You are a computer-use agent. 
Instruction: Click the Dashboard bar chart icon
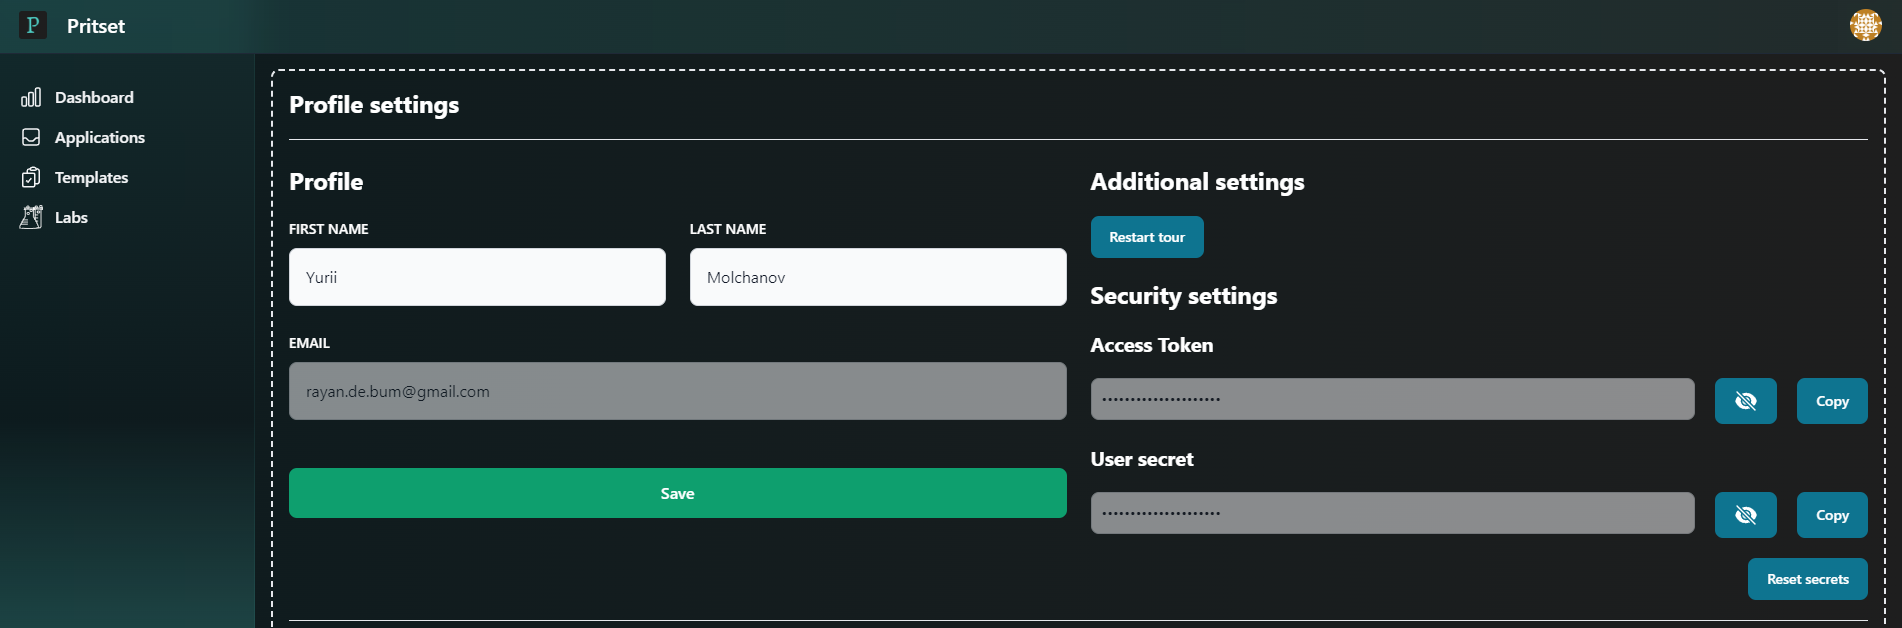[x=31, y=97]
